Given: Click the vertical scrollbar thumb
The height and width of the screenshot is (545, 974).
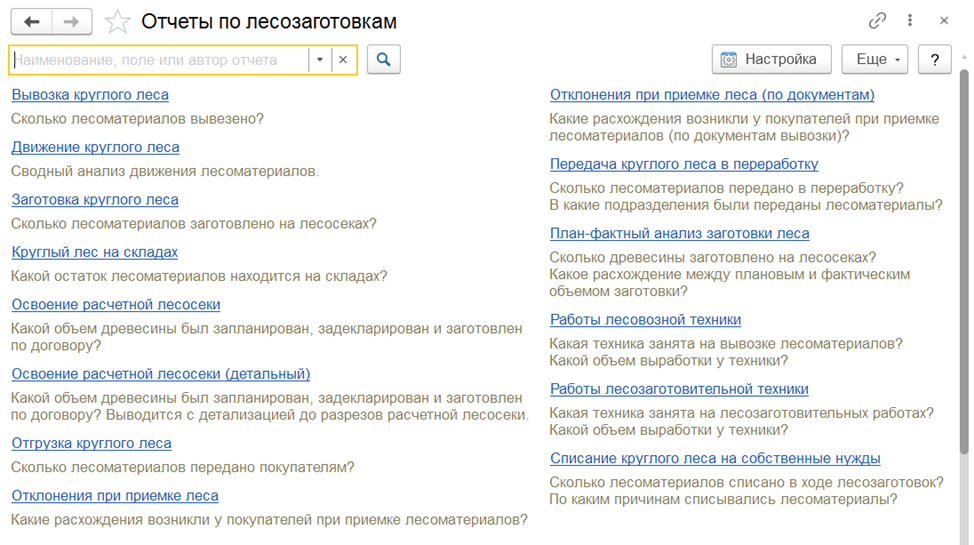Looking at the screenshot, I should coord(964,261).
